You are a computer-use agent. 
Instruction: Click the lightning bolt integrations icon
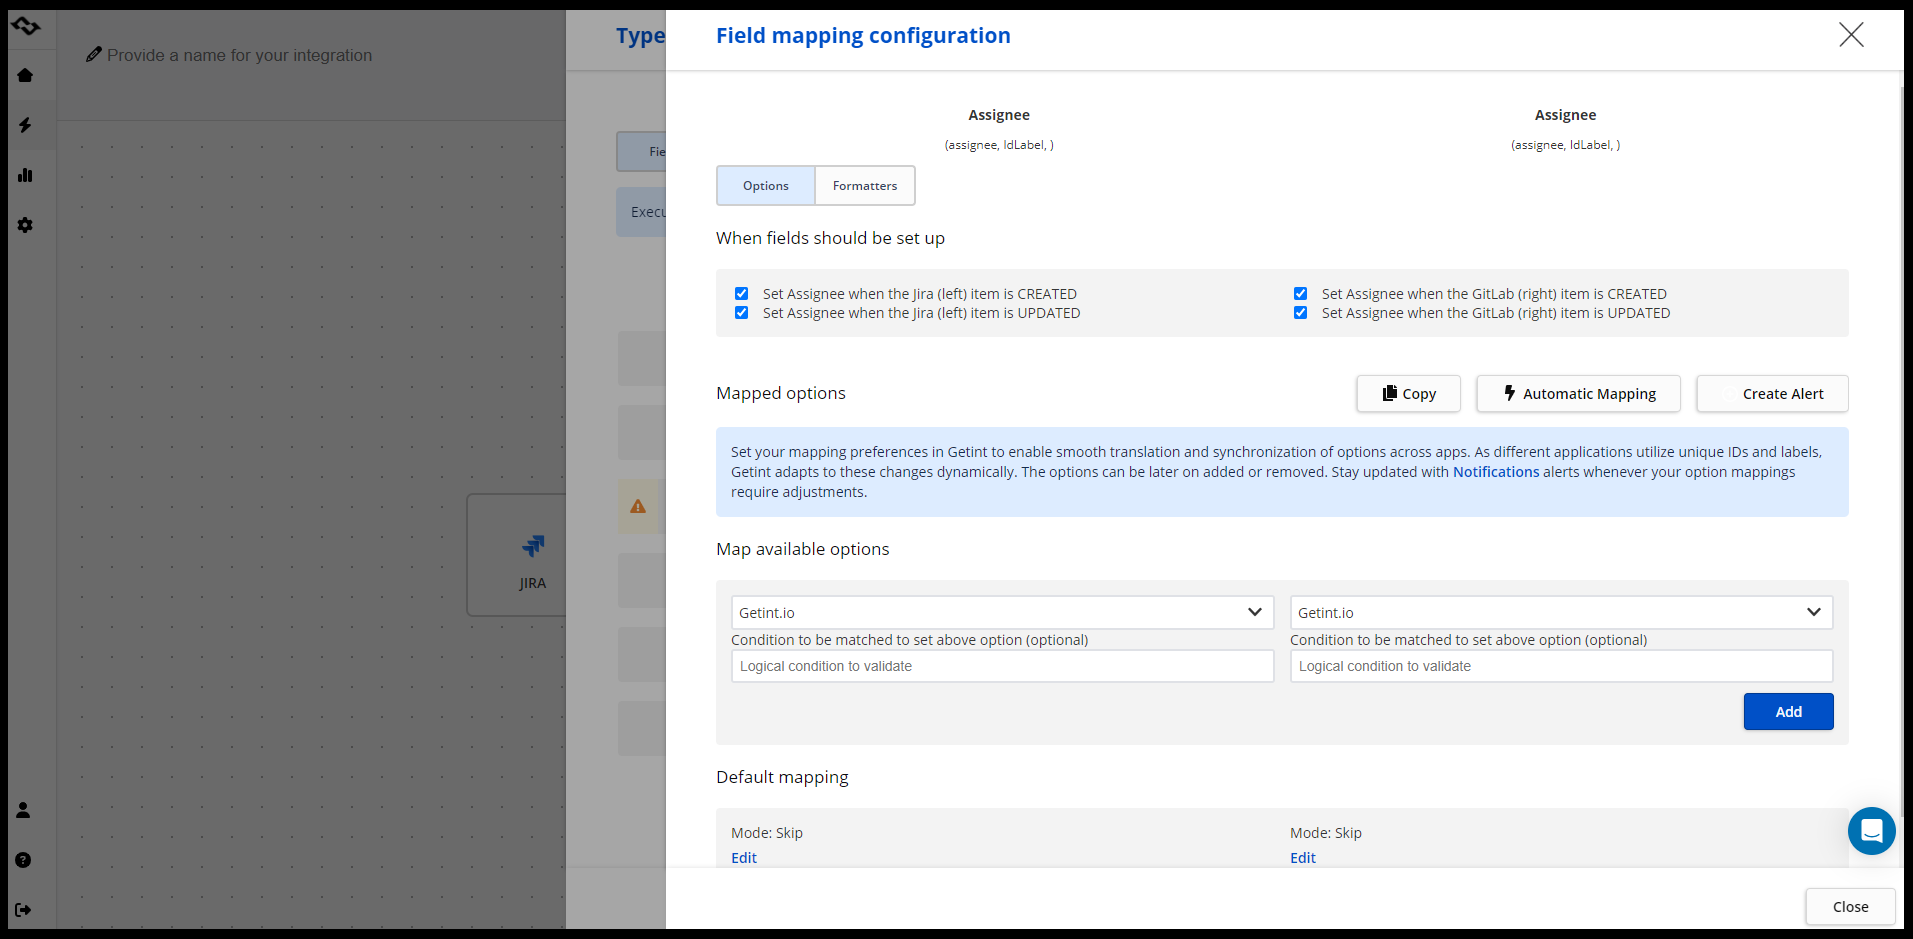click(x=25, y=125)
